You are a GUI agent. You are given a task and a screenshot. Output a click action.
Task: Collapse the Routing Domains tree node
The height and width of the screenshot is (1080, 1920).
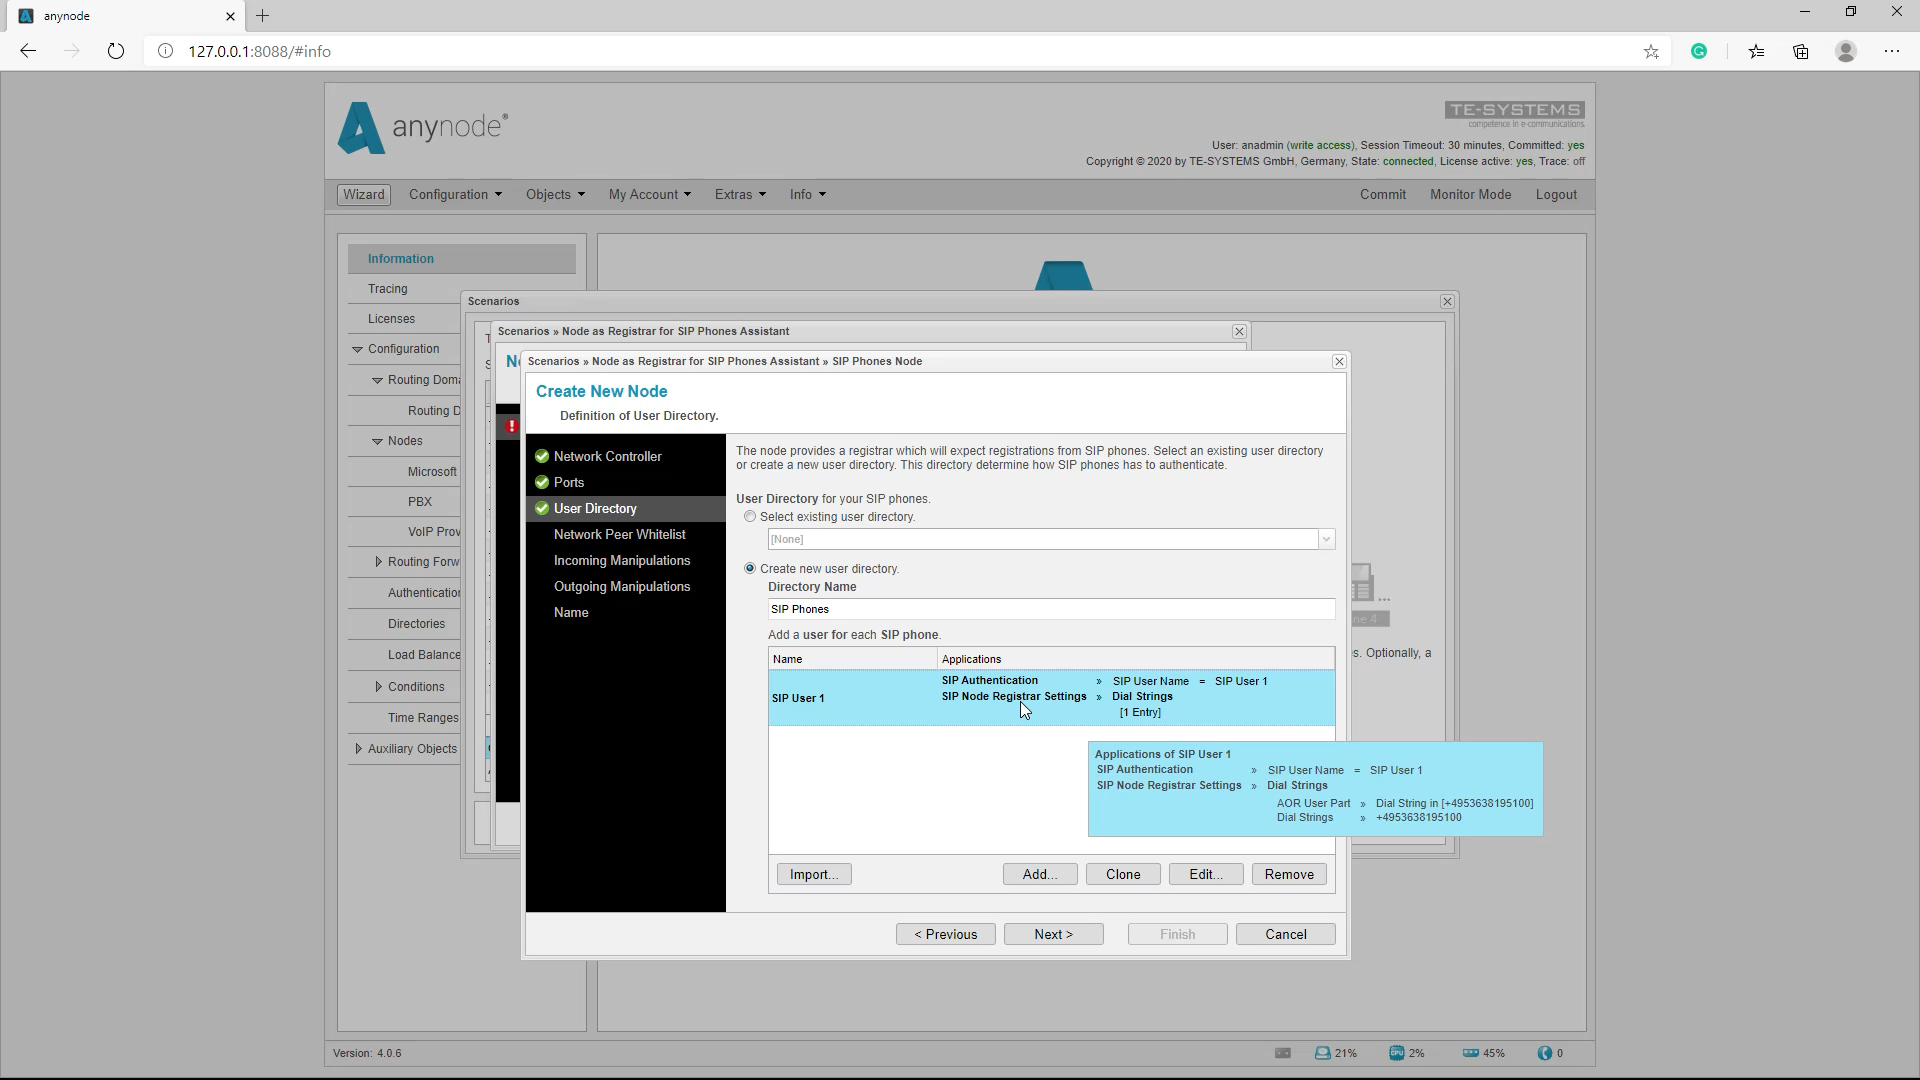(x=377, y=380)
